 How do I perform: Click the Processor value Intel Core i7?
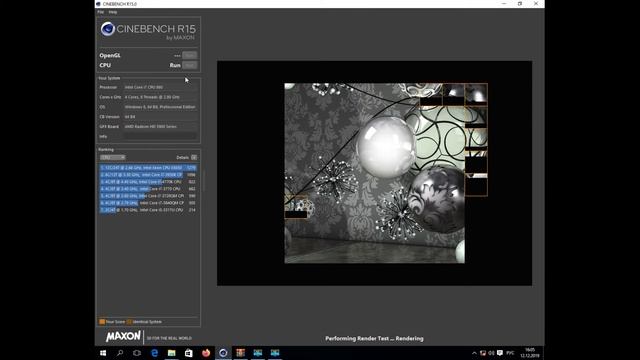click(x=144, y=87)
